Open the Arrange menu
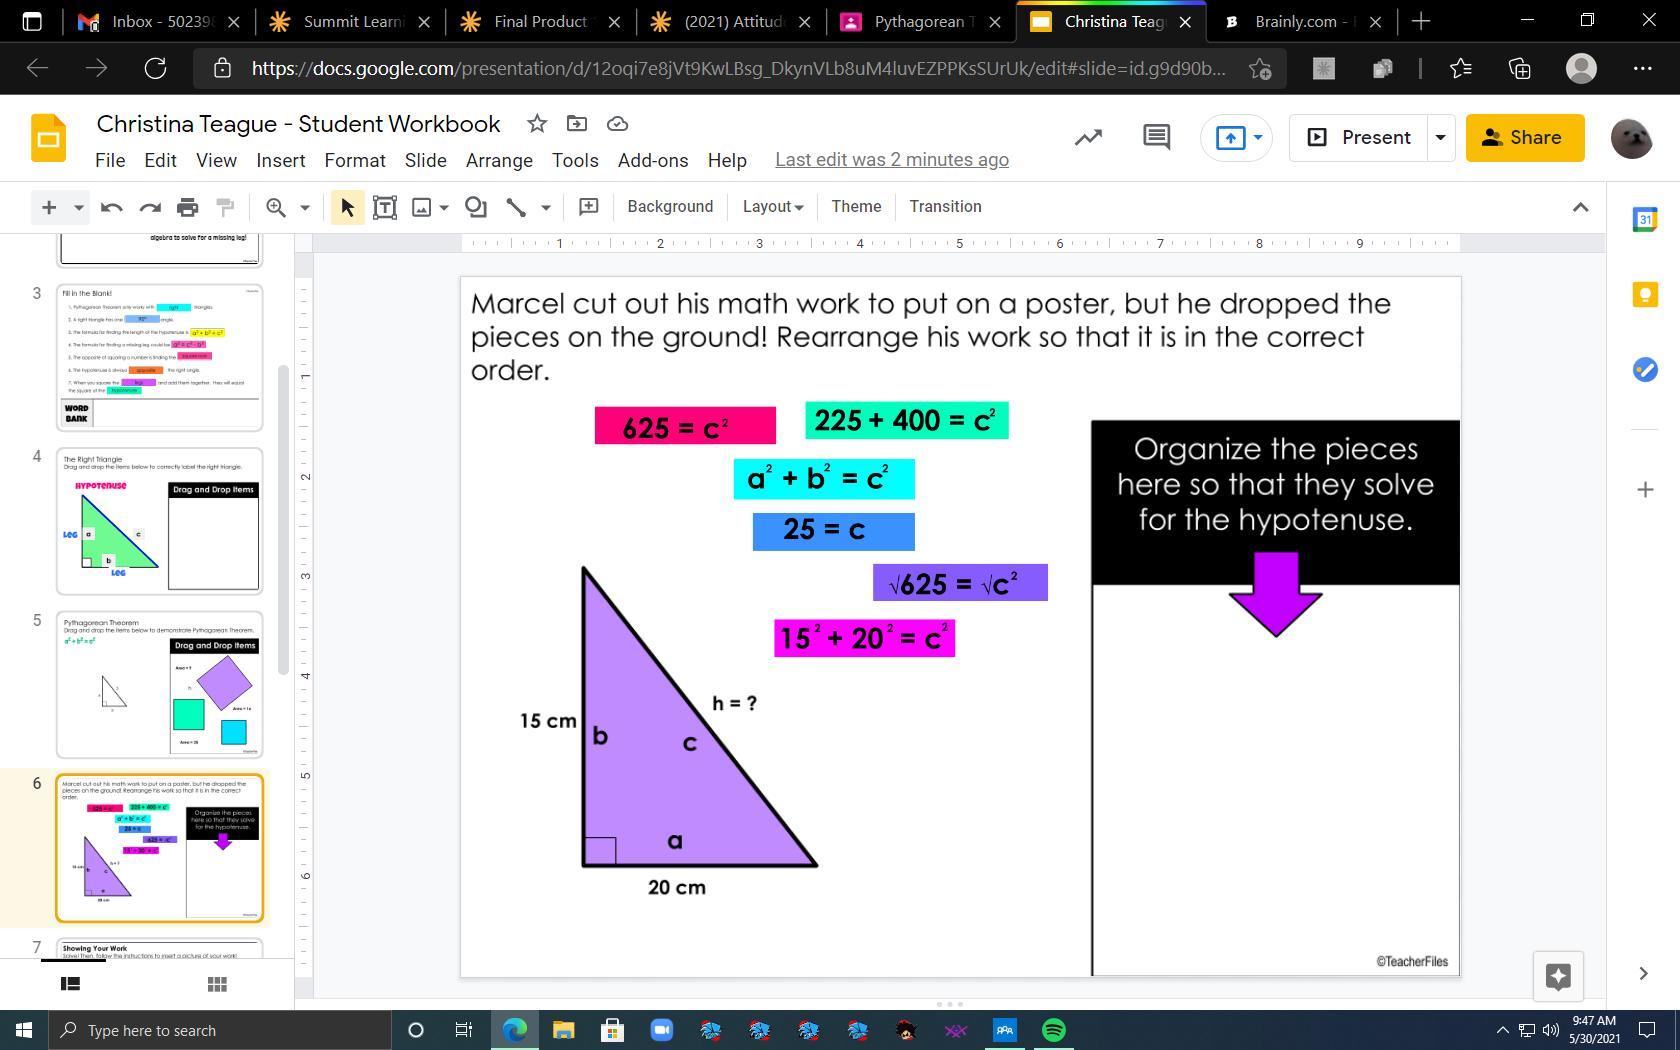The image size is (1680, 1050). (x=499, y=160)
